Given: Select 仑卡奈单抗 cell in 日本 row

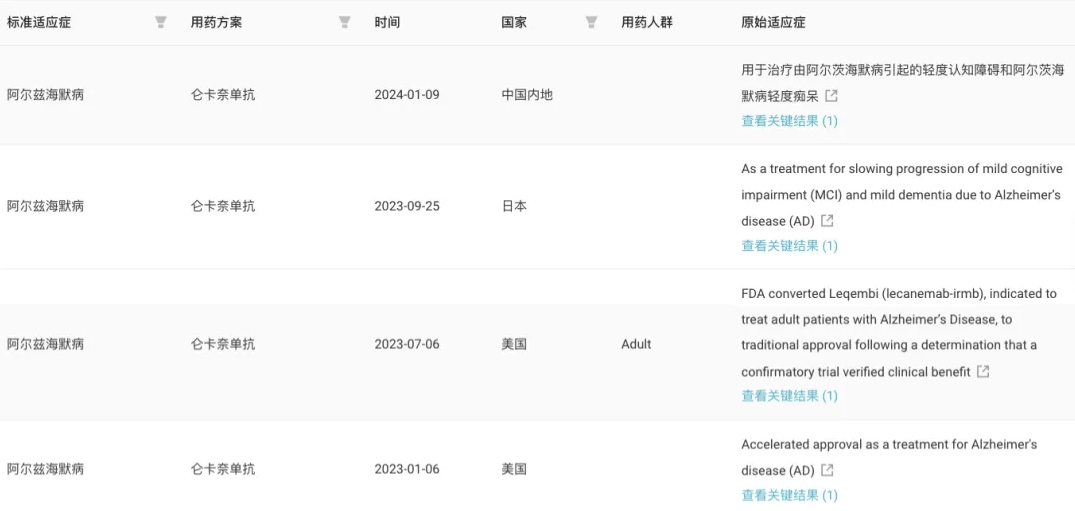Looking at the screenshot, I should click(x=223, y=206).
